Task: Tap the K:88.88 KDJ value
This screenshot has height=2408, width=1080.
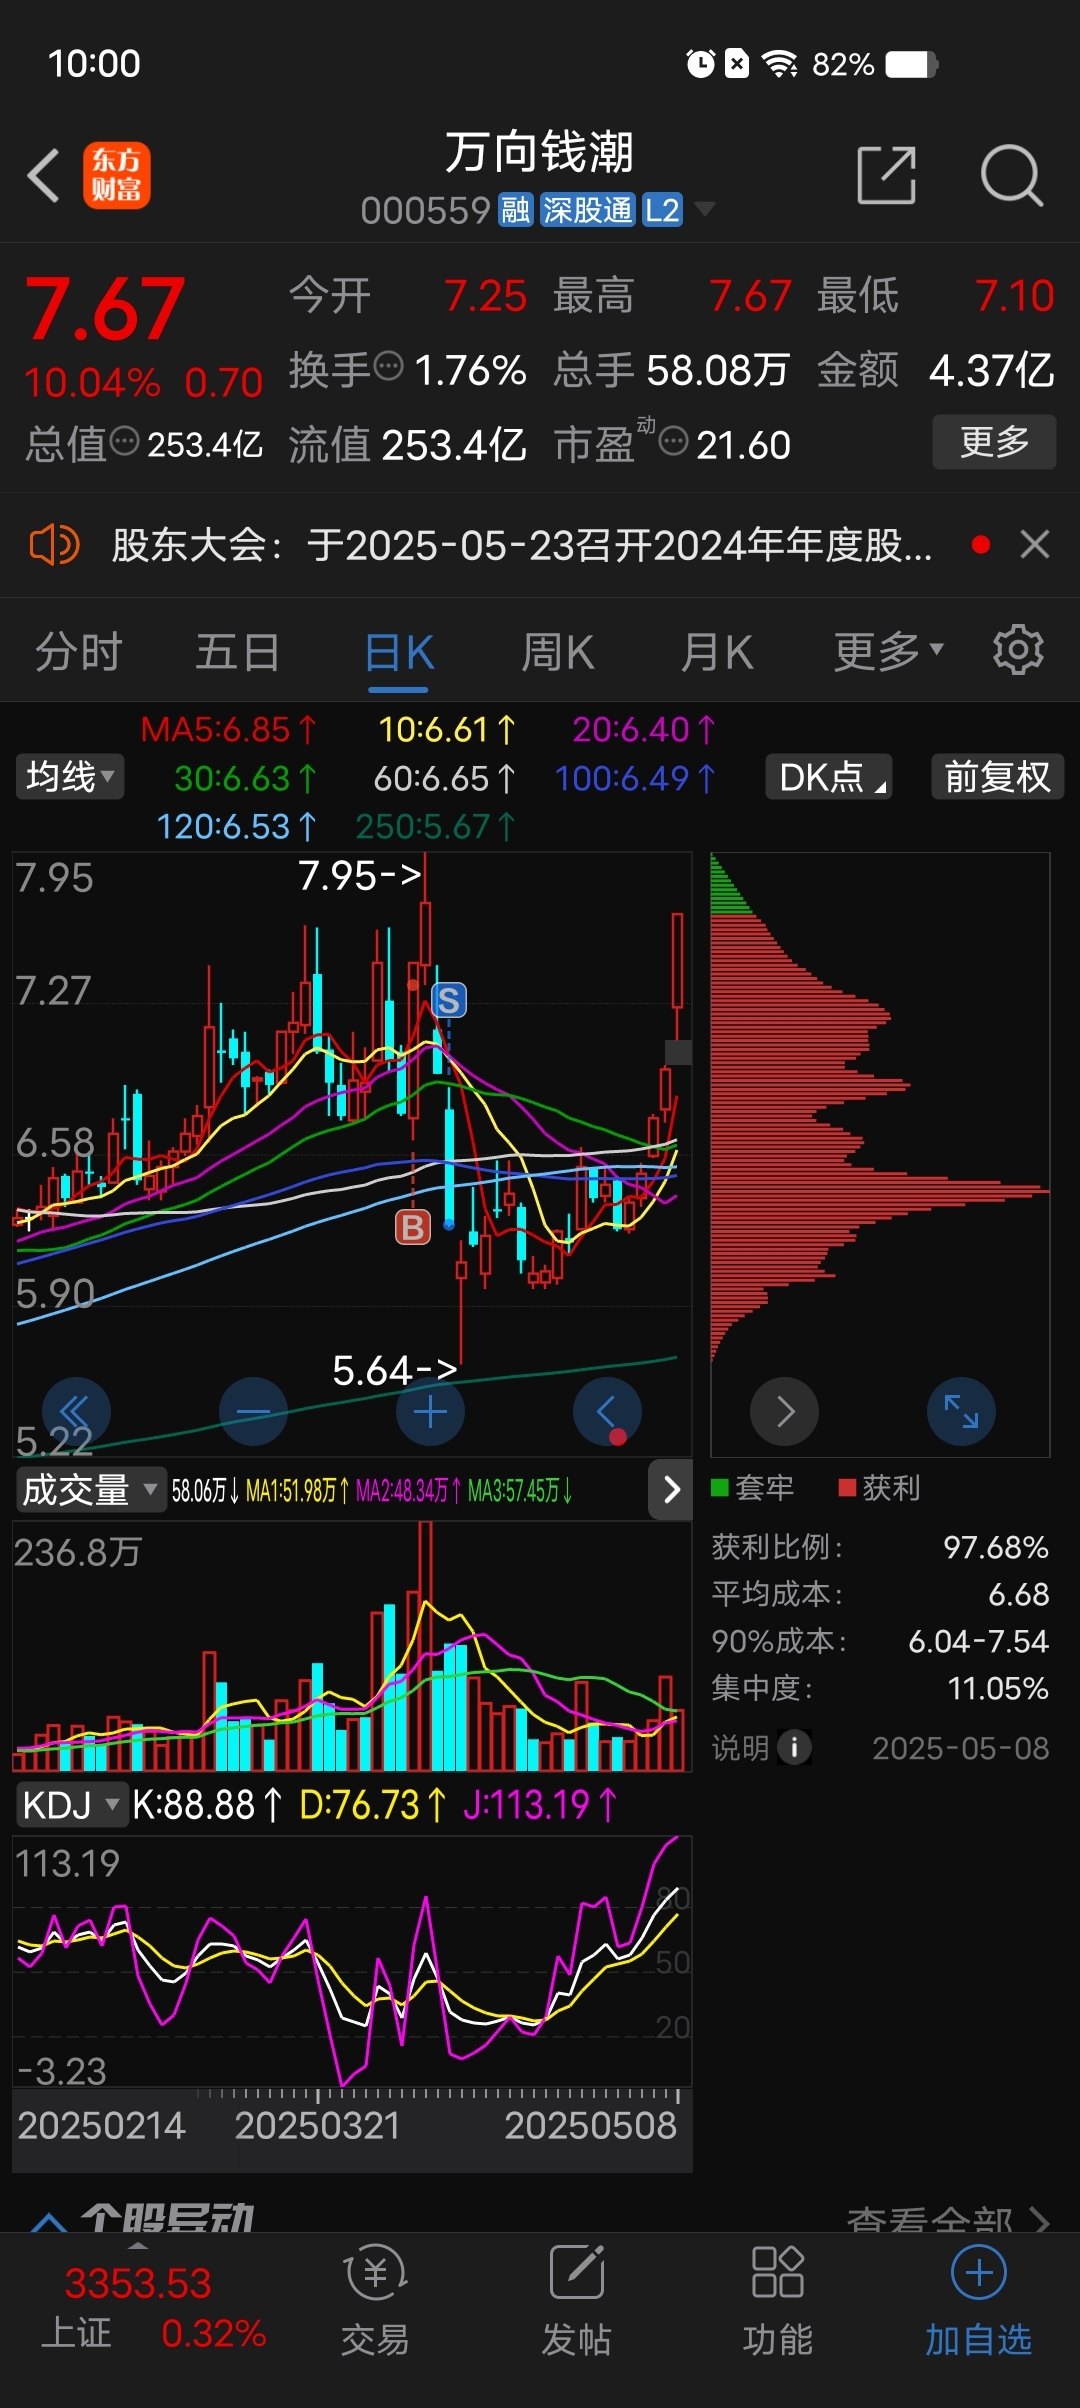Action: click(208, 1805)
